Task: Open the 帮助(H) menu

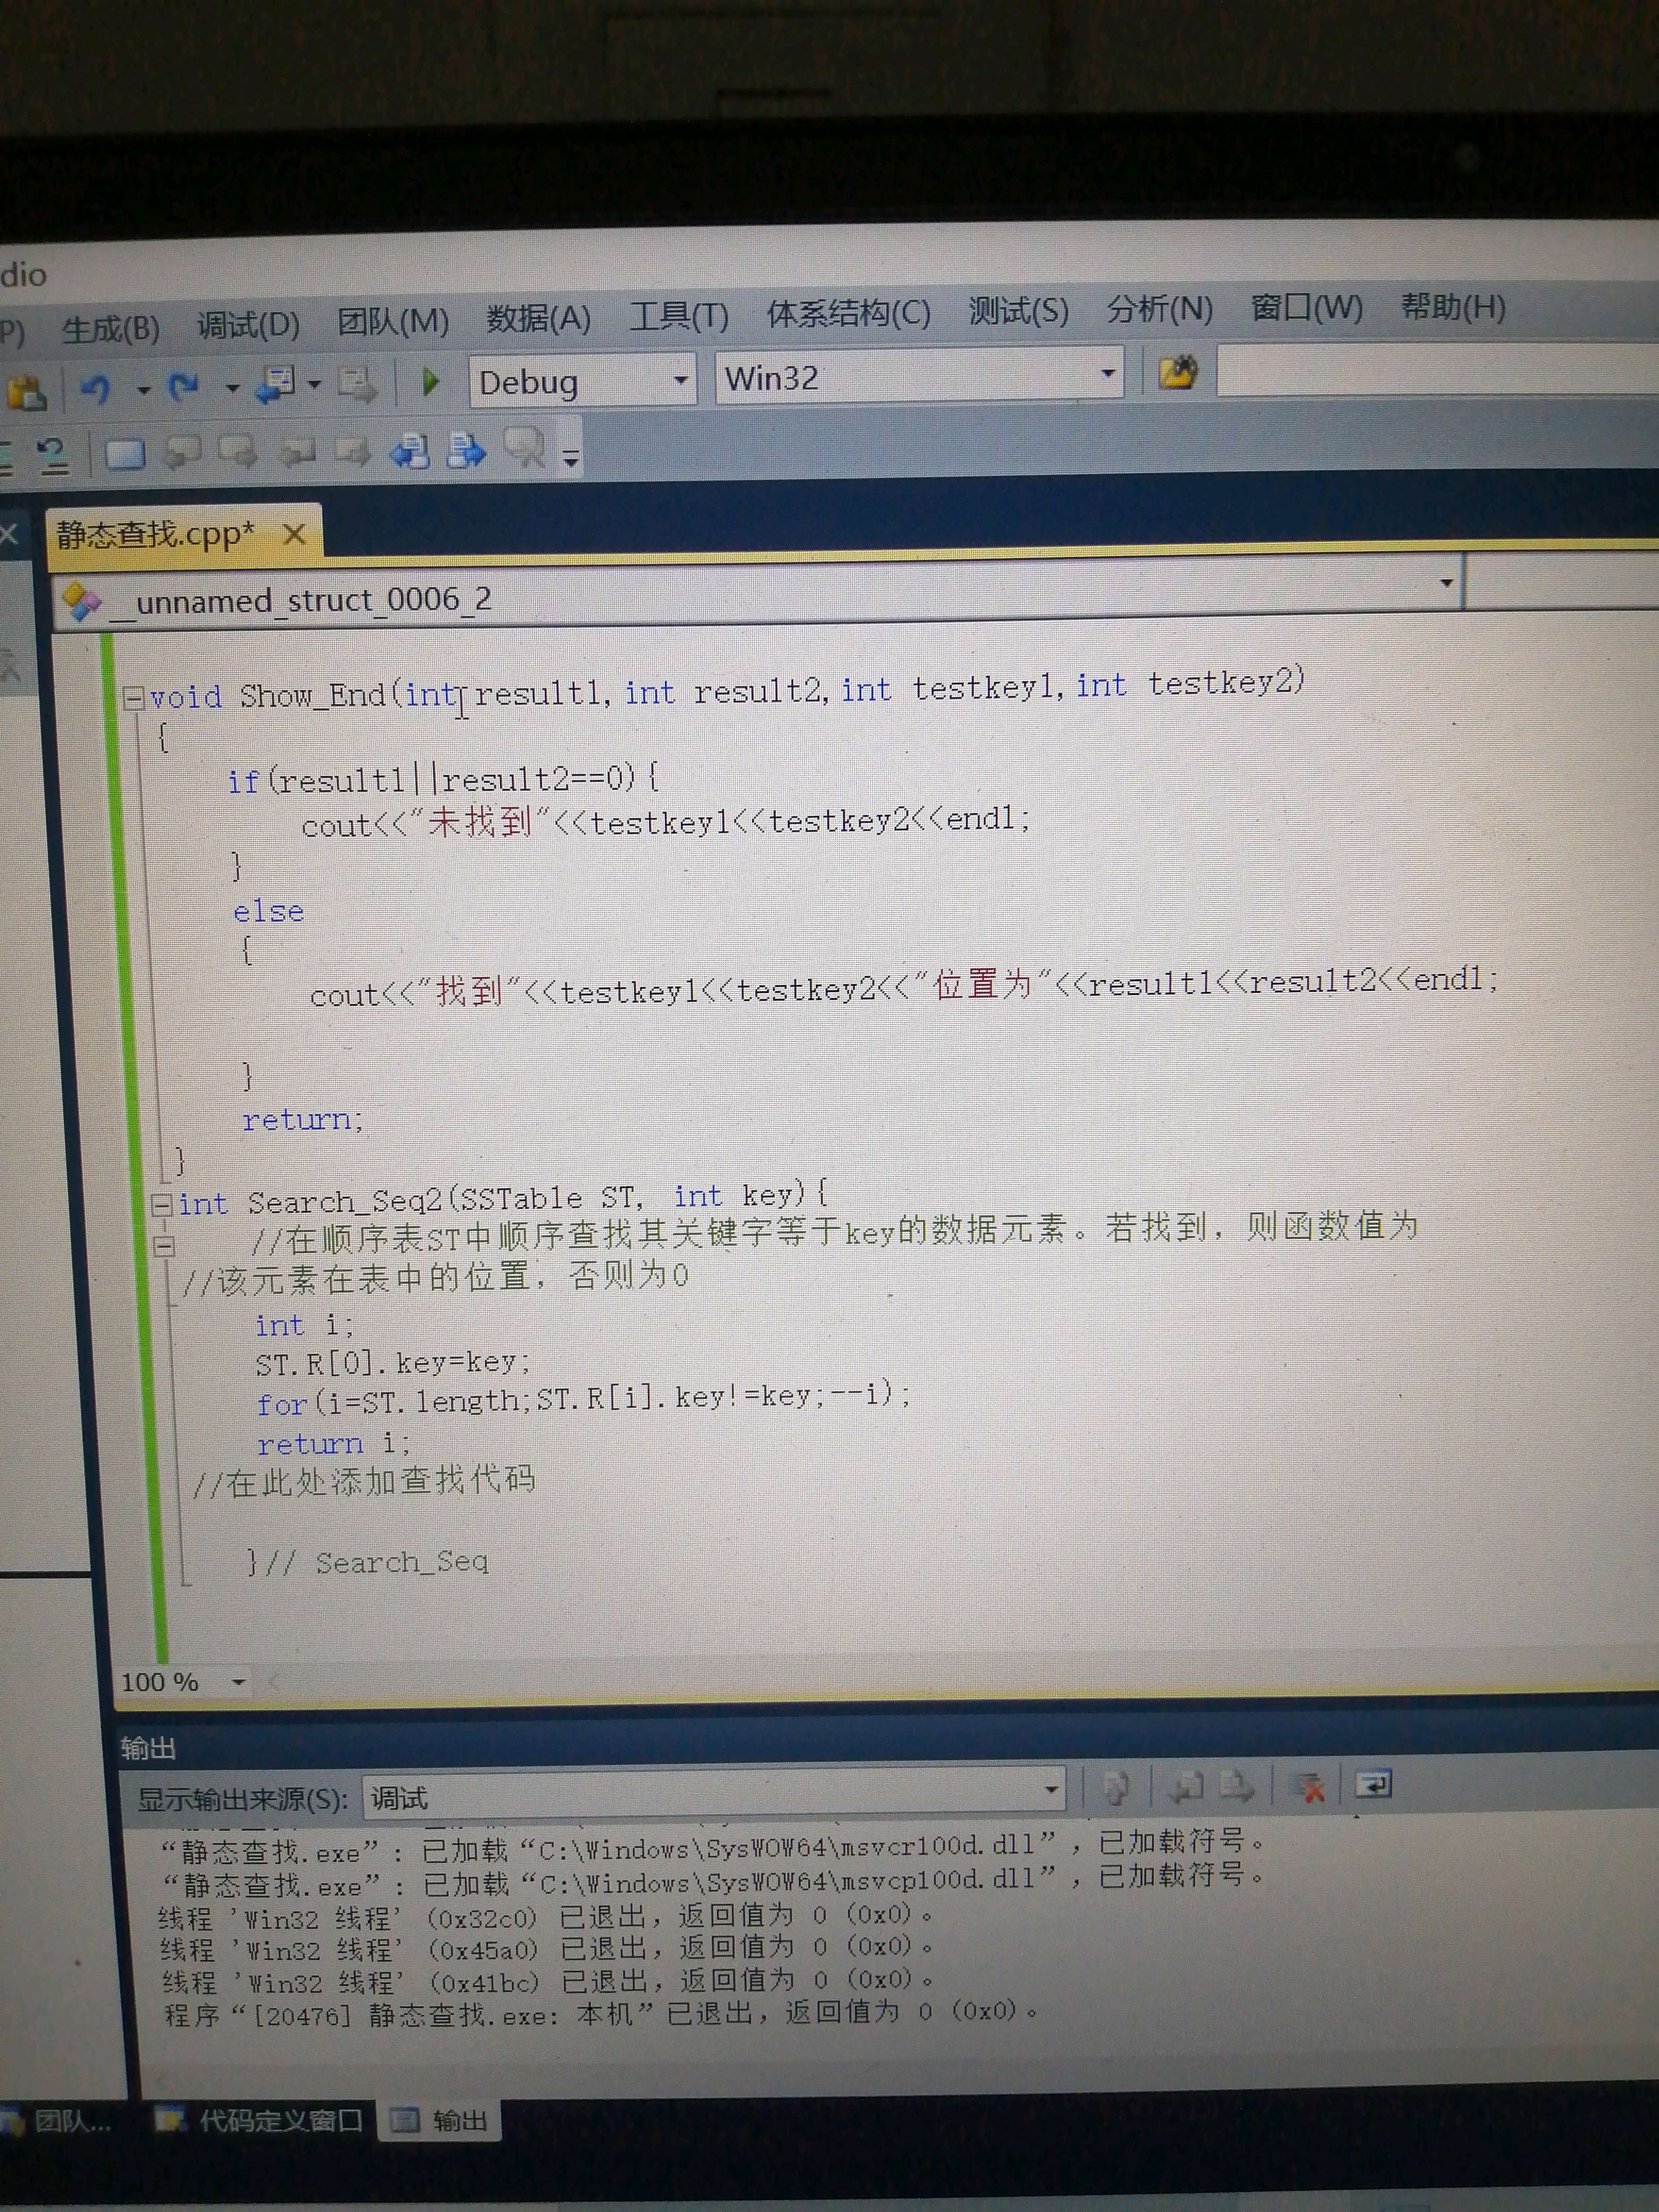Action: 1453,306
